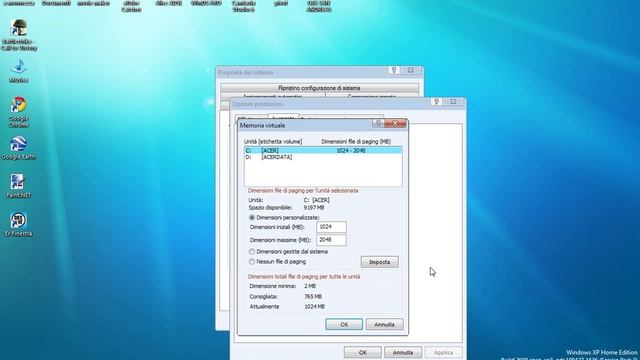The image size is (640, 360).
Task: Click help icon in Memoria virtuale title bar
Action: point(378,123)
